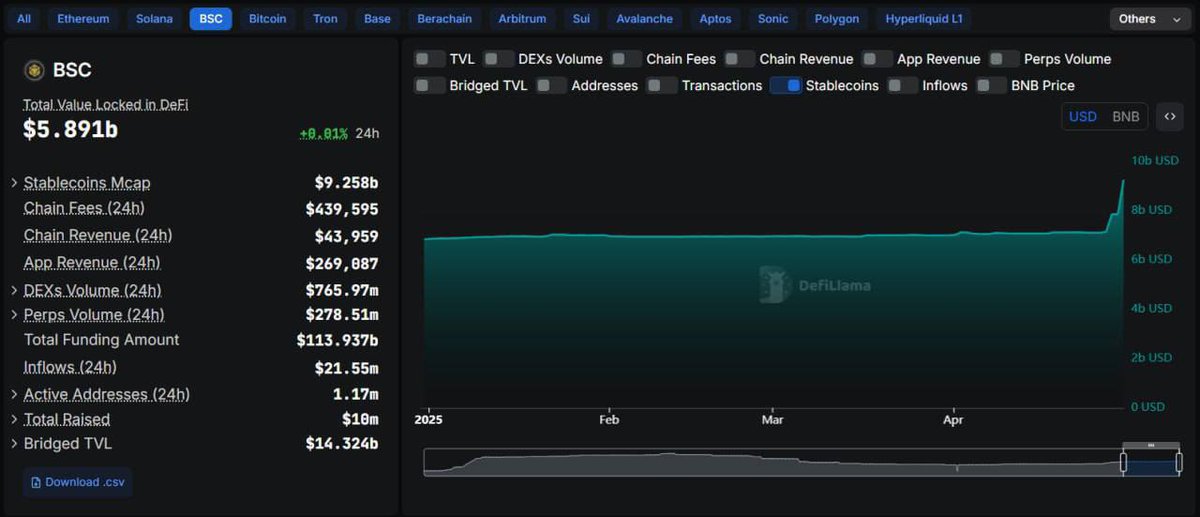Go to the Base chain tab
This screenshot has height=517, width=1200.
pyautogui.click(x=377, y=19)
